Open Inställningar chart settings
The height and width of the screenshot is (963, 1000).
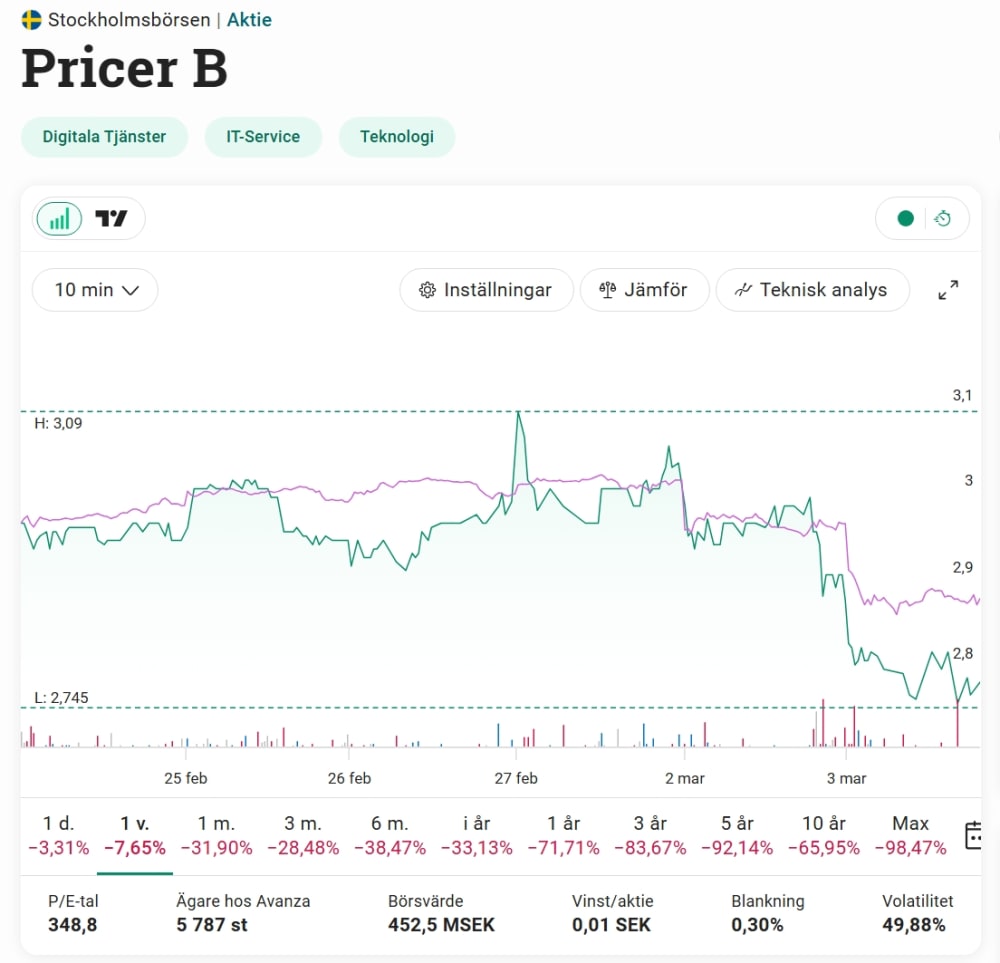[486, 290]
